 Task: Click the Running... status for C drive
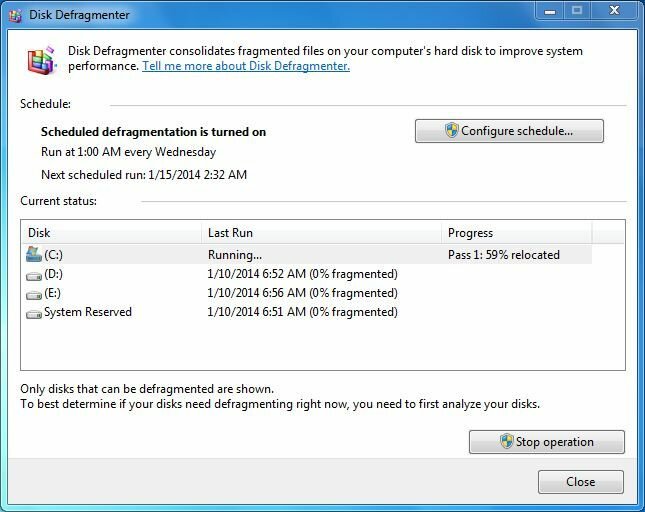click(x=235, y=255)
